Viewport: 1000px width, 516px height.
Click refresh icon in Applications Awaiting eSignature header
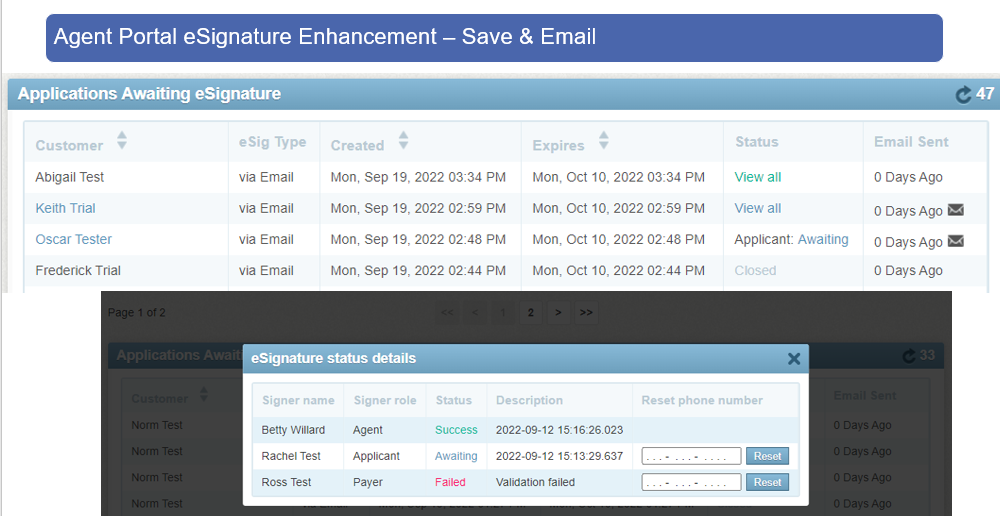point(963,95)
